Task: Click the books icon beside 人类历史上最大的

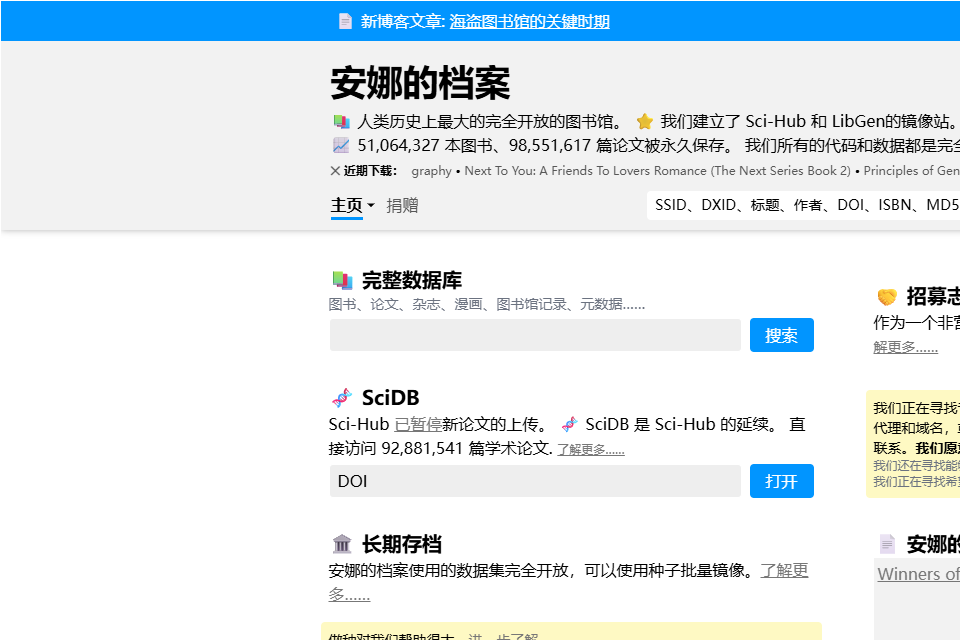Action: point(341,121)
